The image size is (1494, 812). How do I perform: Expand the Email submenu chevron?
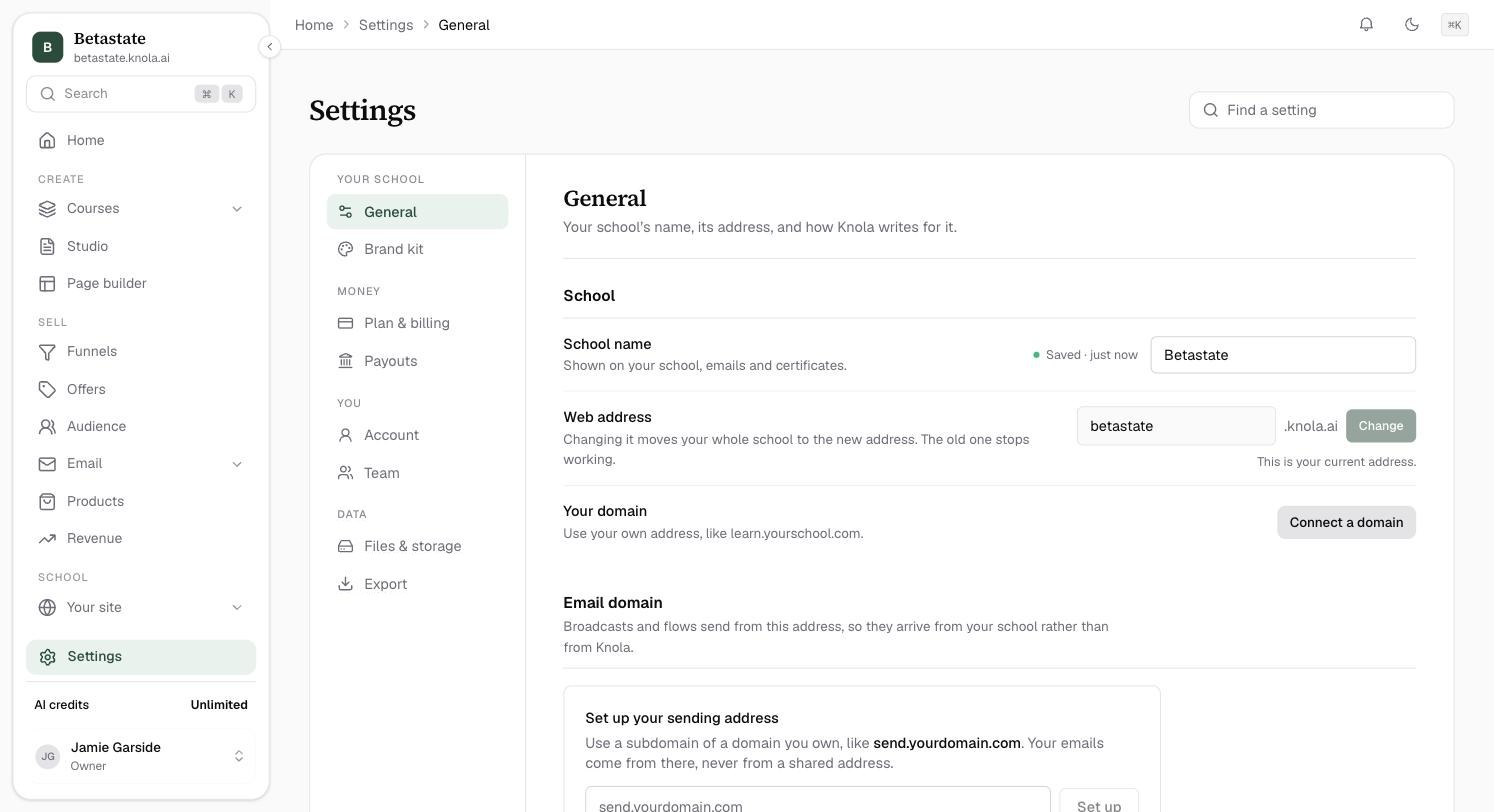(237, 464)
